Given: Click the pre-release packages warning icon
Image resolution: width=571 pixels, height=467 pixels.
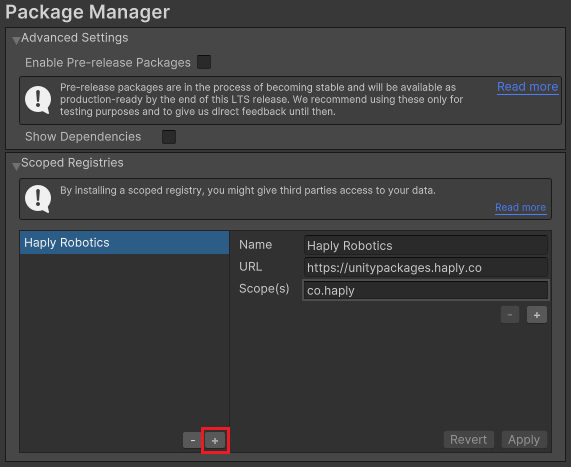Looking at the screenshot, I should [38, 100].
